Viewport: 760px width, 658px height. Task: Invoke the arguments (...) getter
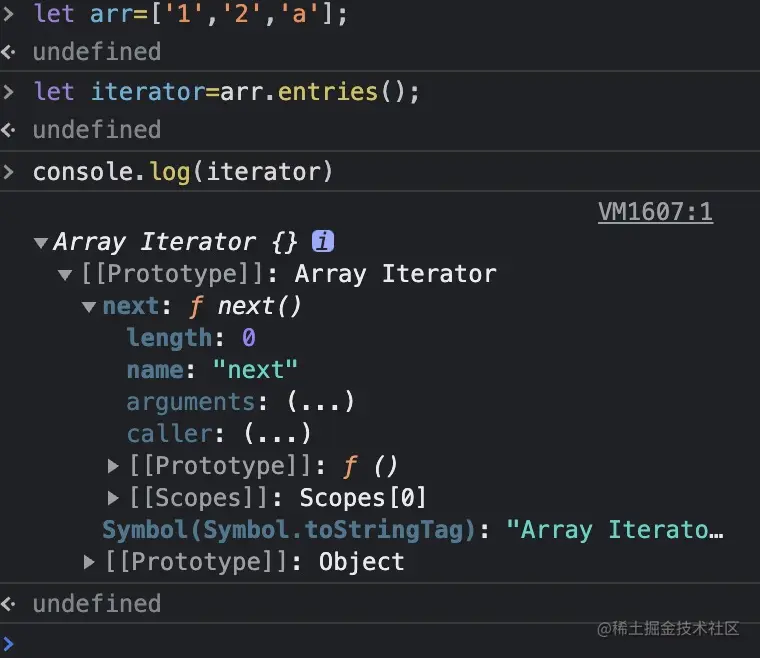pos(320,402)
